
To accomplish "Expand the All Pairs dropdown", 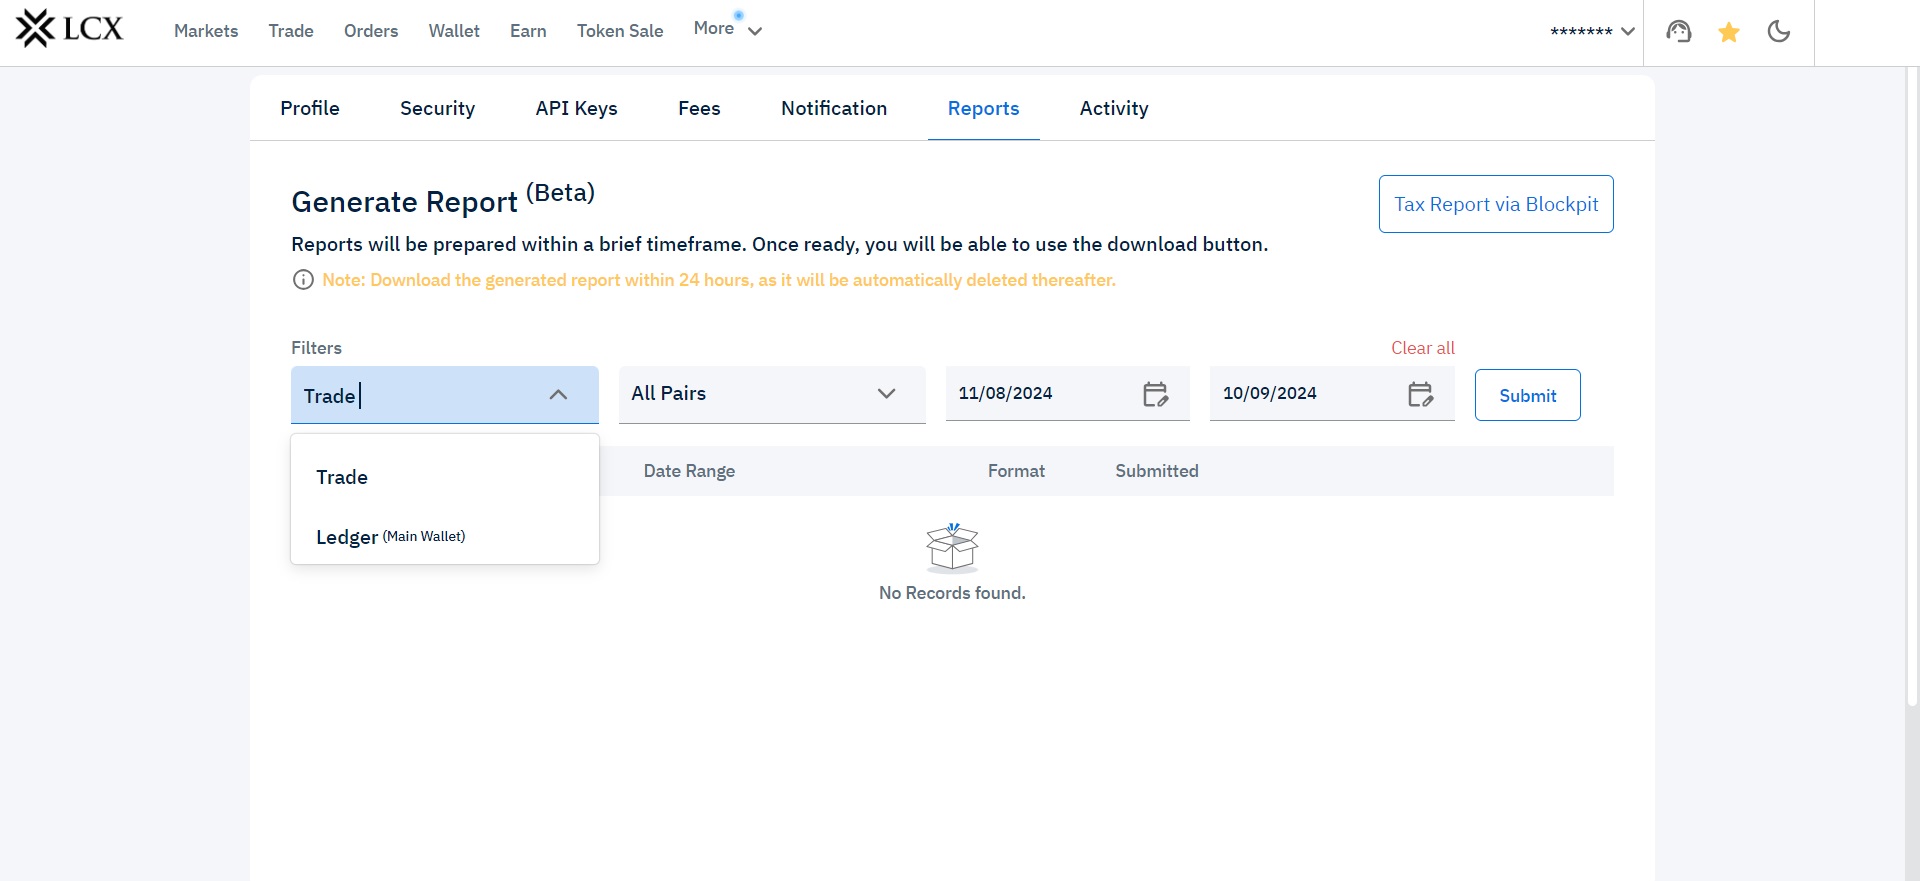I will point(885,394).
